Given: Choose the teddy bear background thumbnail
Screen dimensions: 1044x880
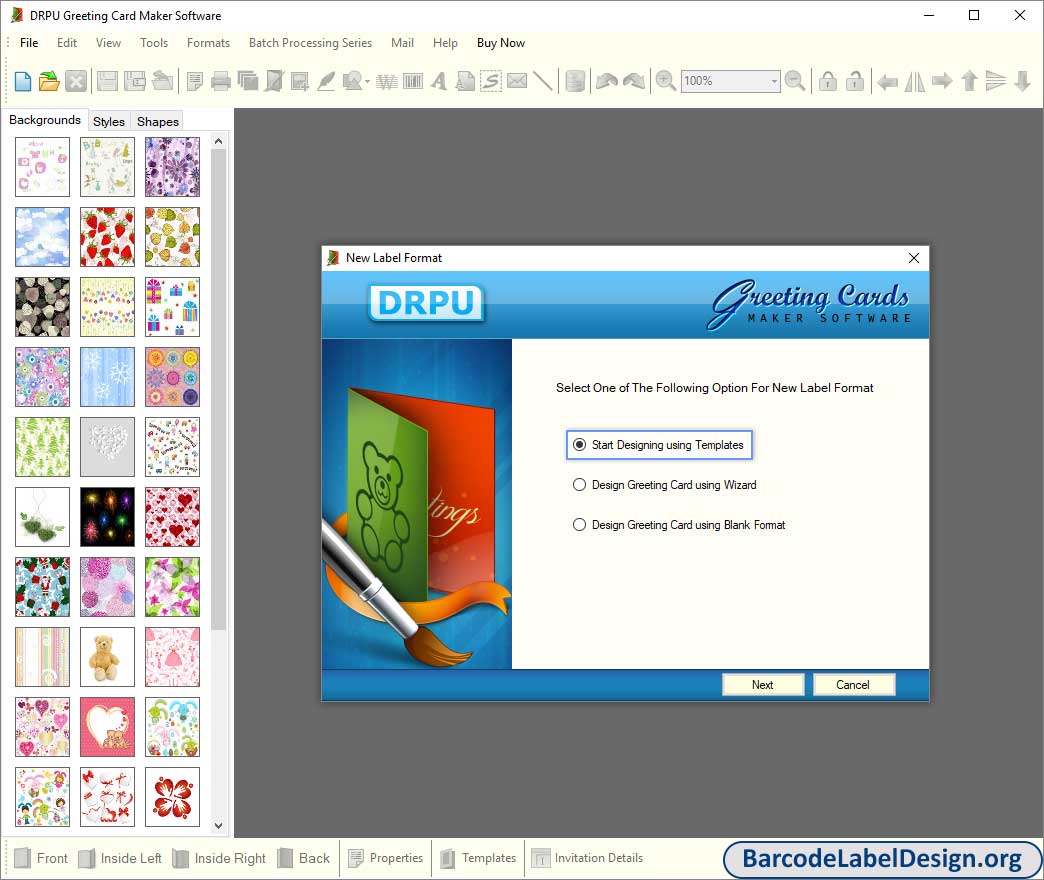Looking at the screenshot, I should tap(107, 657).
